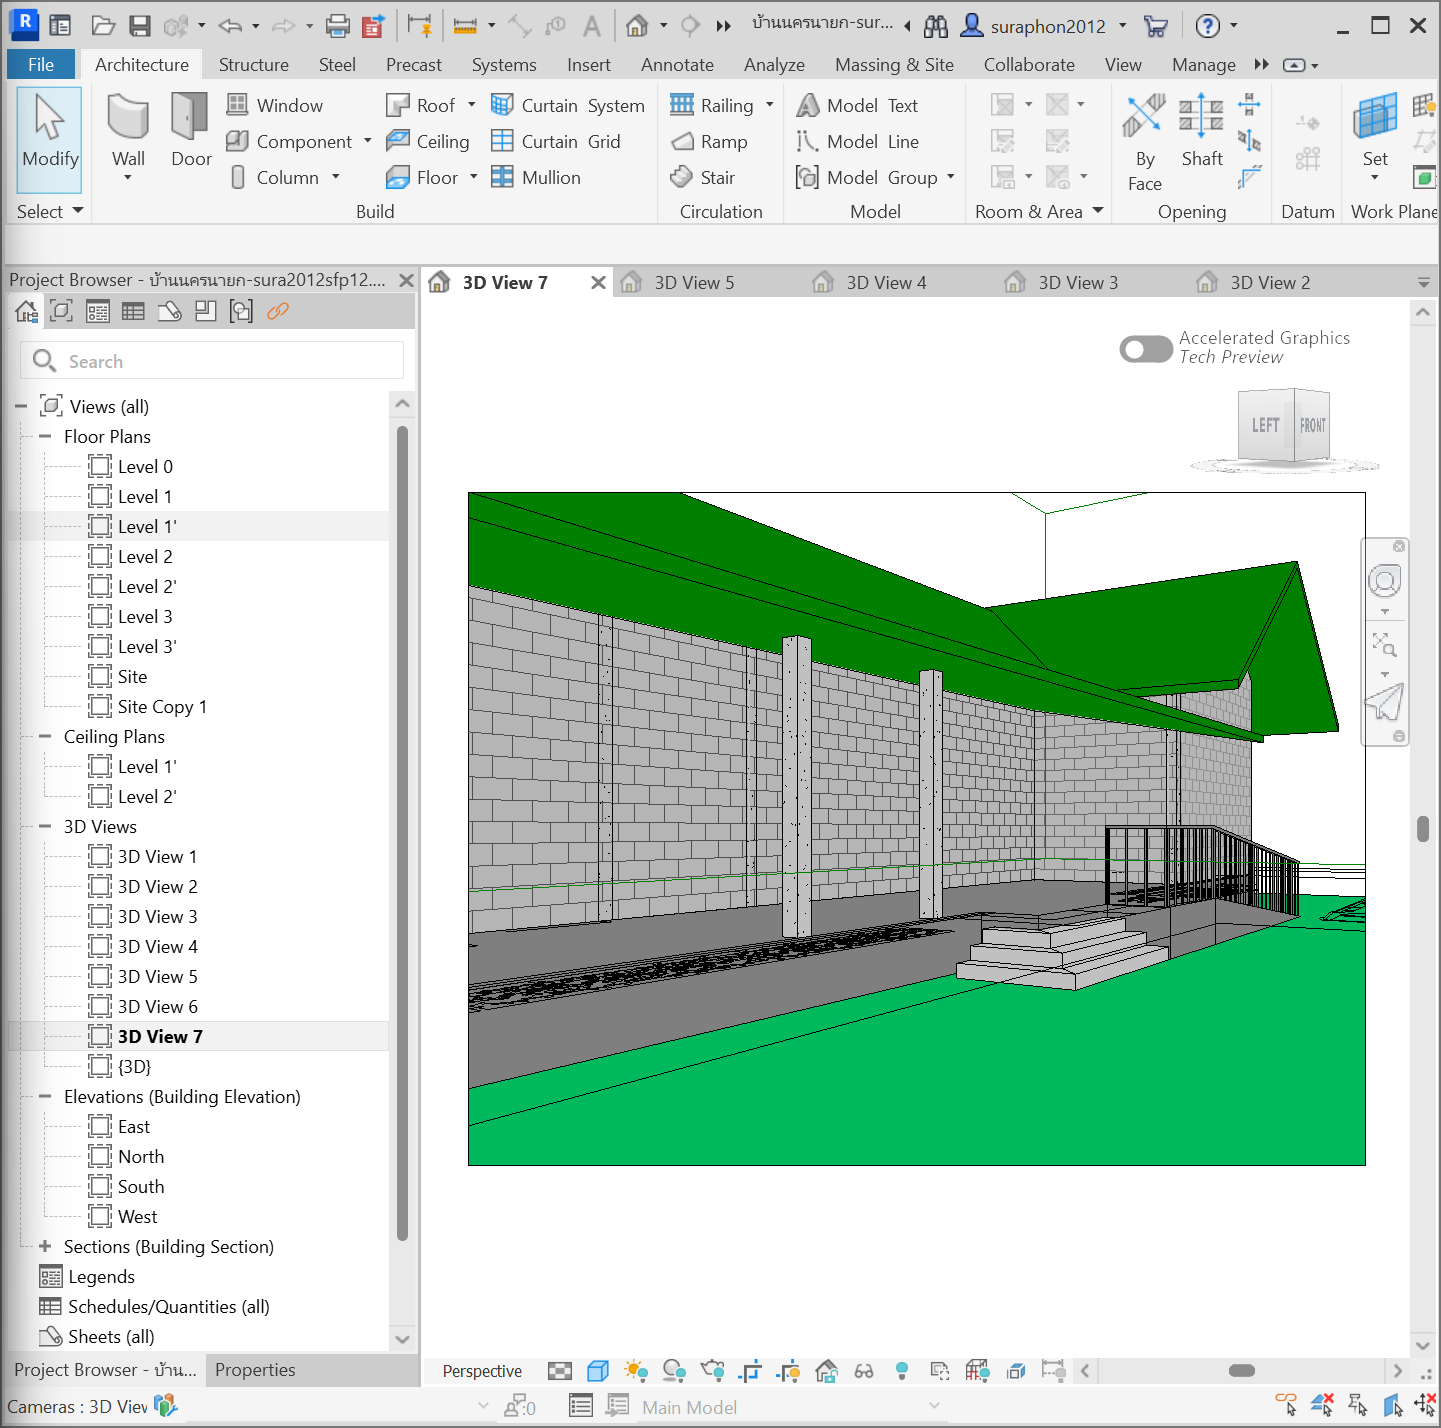1441x1428 pixels.
Task: Switch to the Properties panel tab
Action: tap(255, 1370)
